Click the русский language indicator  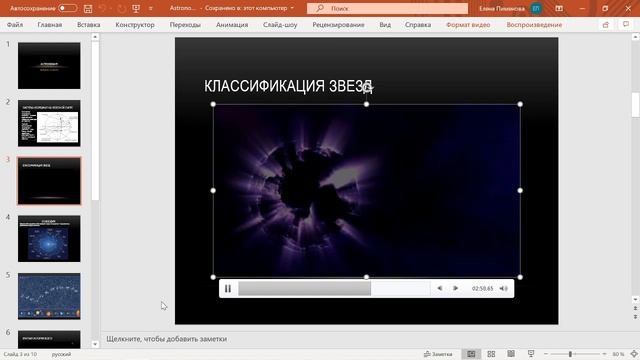click(61, 354)
